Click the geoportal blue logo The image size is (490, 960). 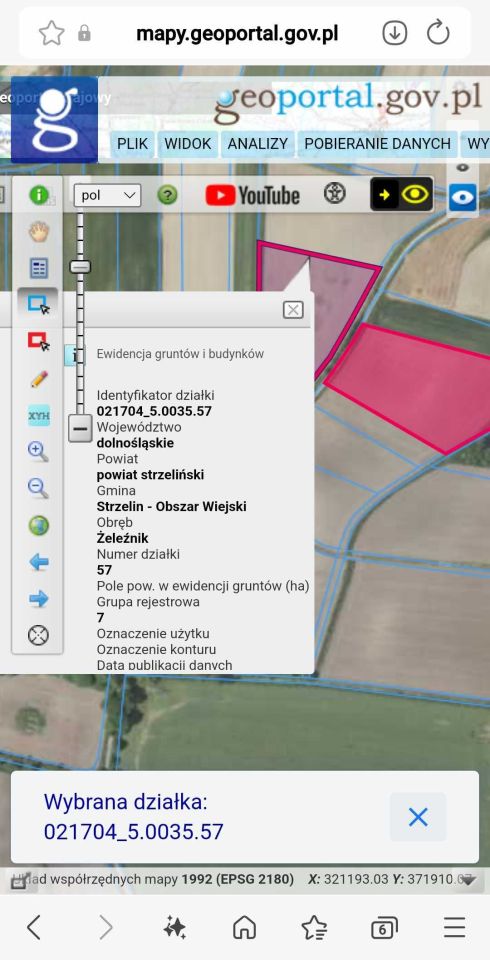pyautogui.click(x=55, y=119)
